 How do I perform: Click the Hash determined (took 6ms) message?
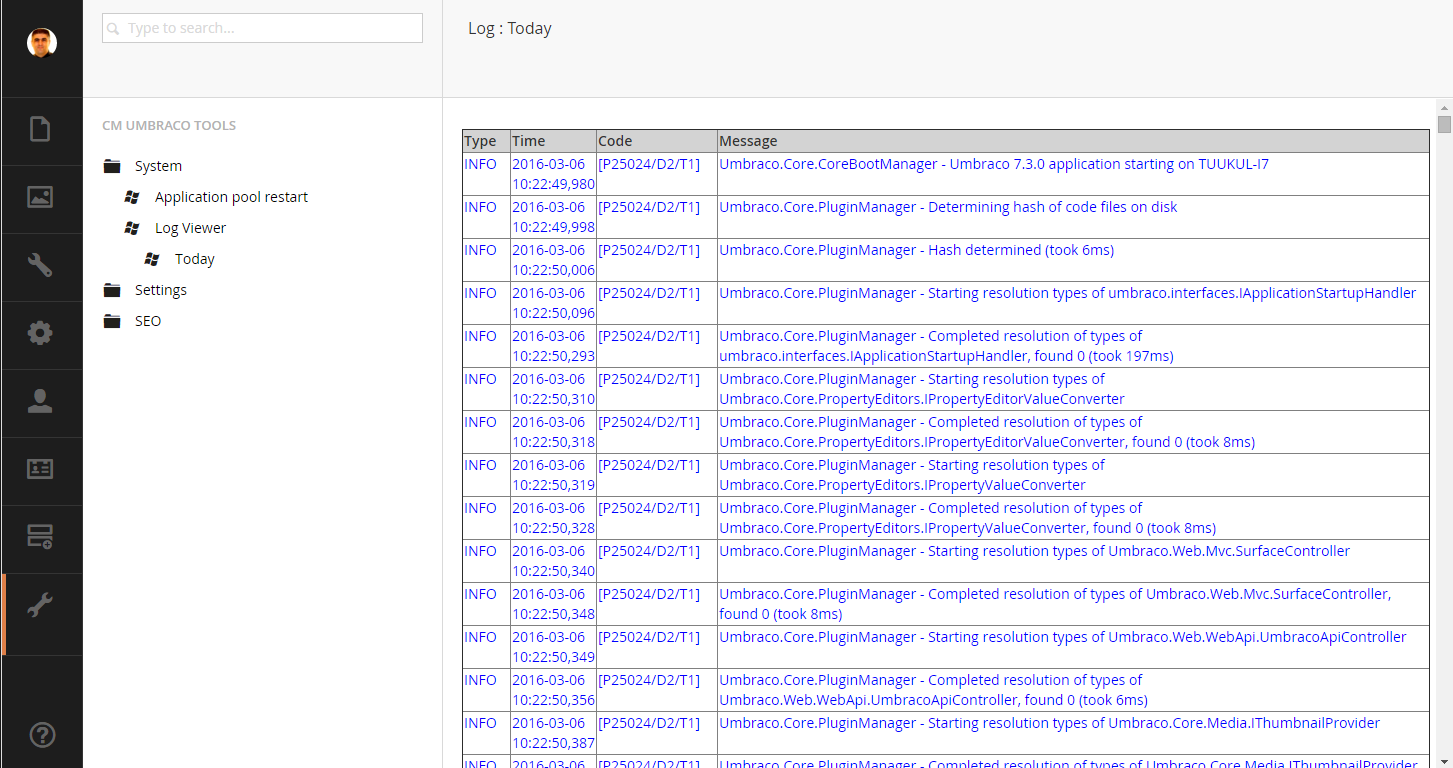pos(916,250)
